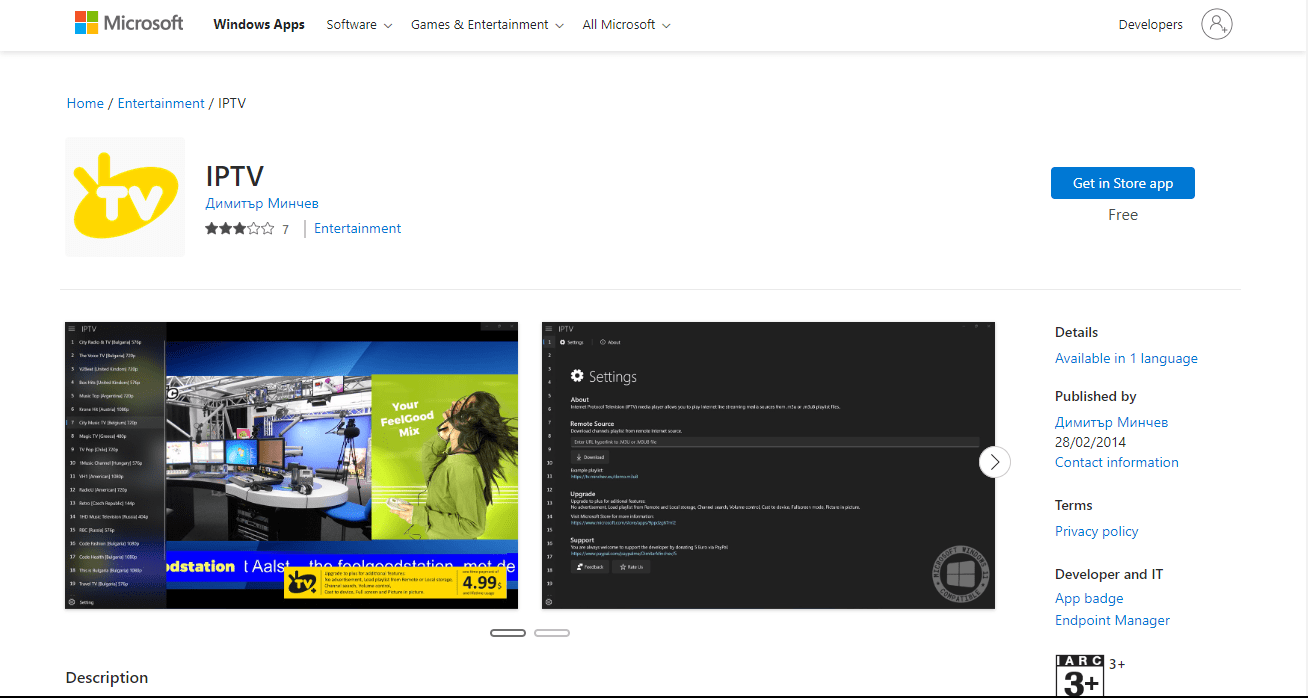1308x698 pixels.
Task: Open the Contact information link
Action: (x=1116, y=462)
